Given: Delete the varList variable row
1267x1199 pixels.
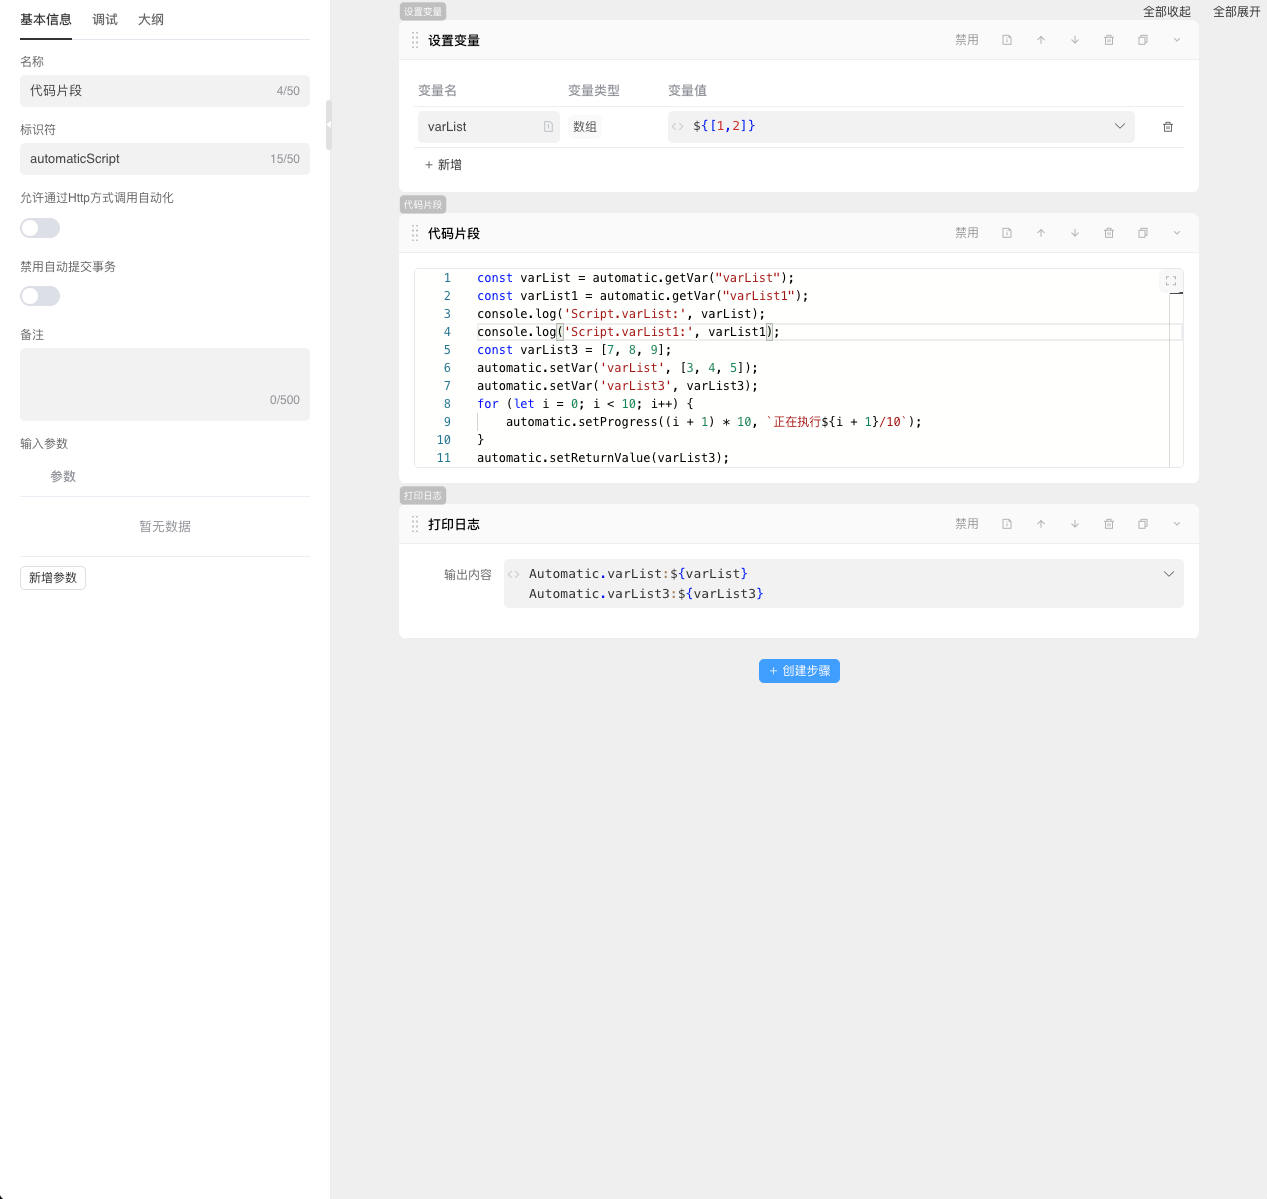Looking at the screenshot, I should pyautogui.click(x=1168, y=127).
